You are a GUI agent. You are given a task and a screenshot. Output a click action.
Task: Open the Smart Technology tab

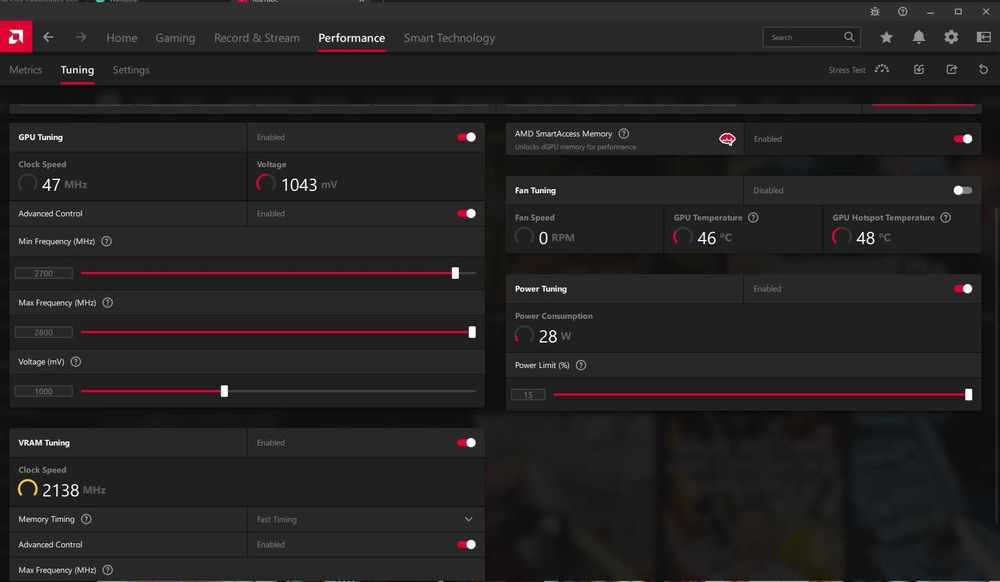click(449, 38)
